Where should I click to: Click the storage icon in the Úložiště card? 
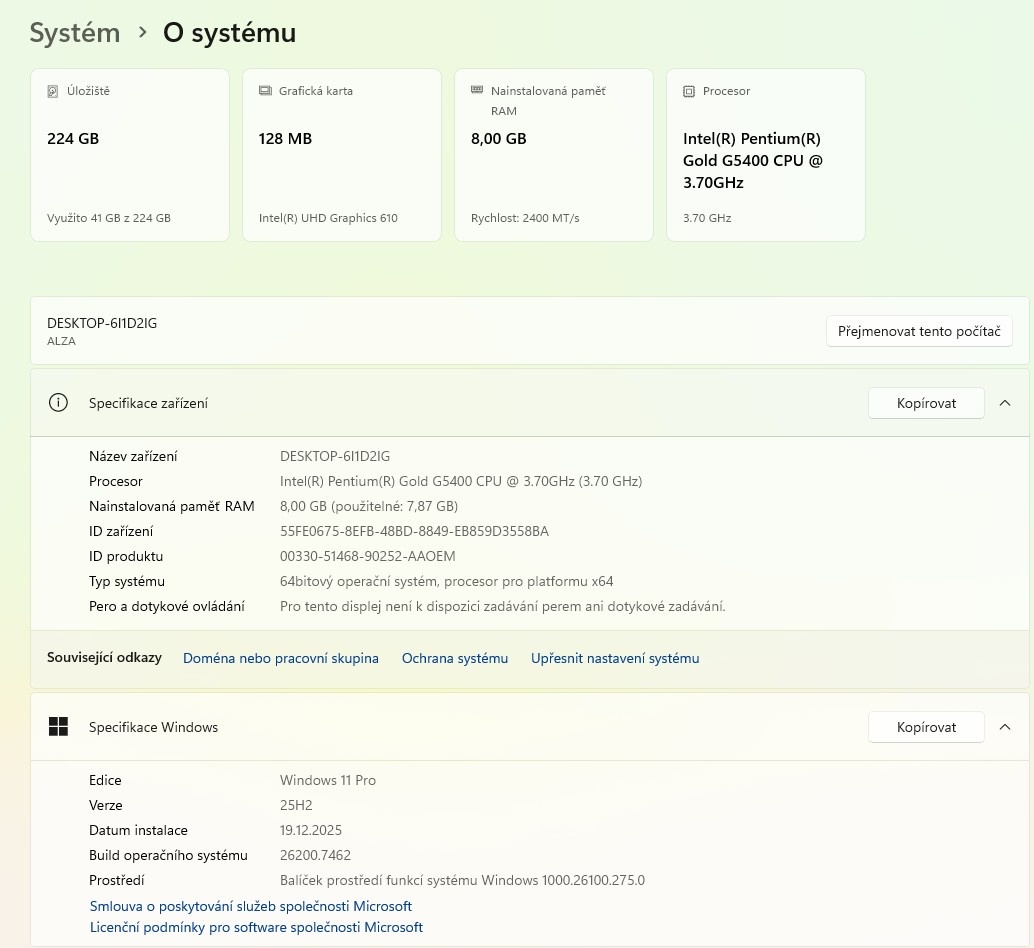(53, 91)
